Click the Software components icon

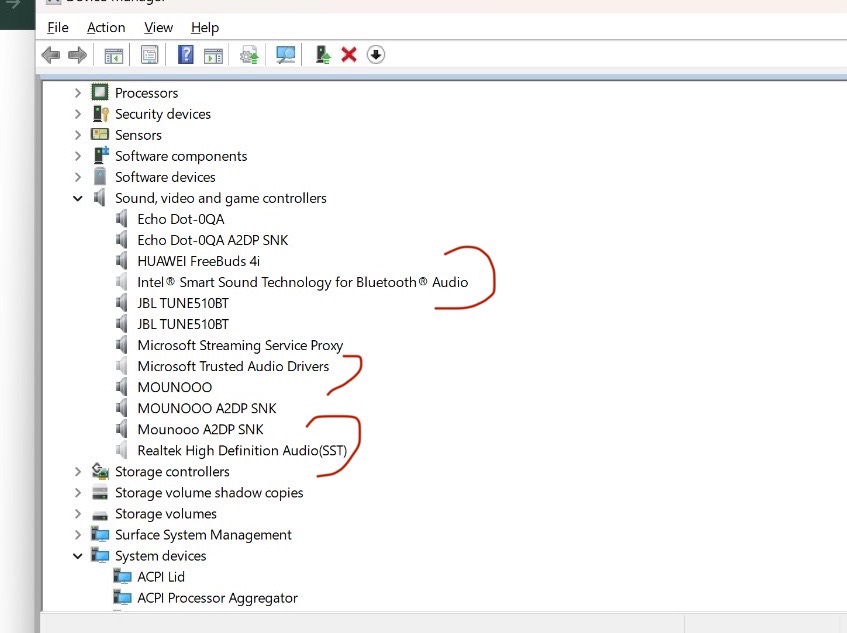coord(100,155)
